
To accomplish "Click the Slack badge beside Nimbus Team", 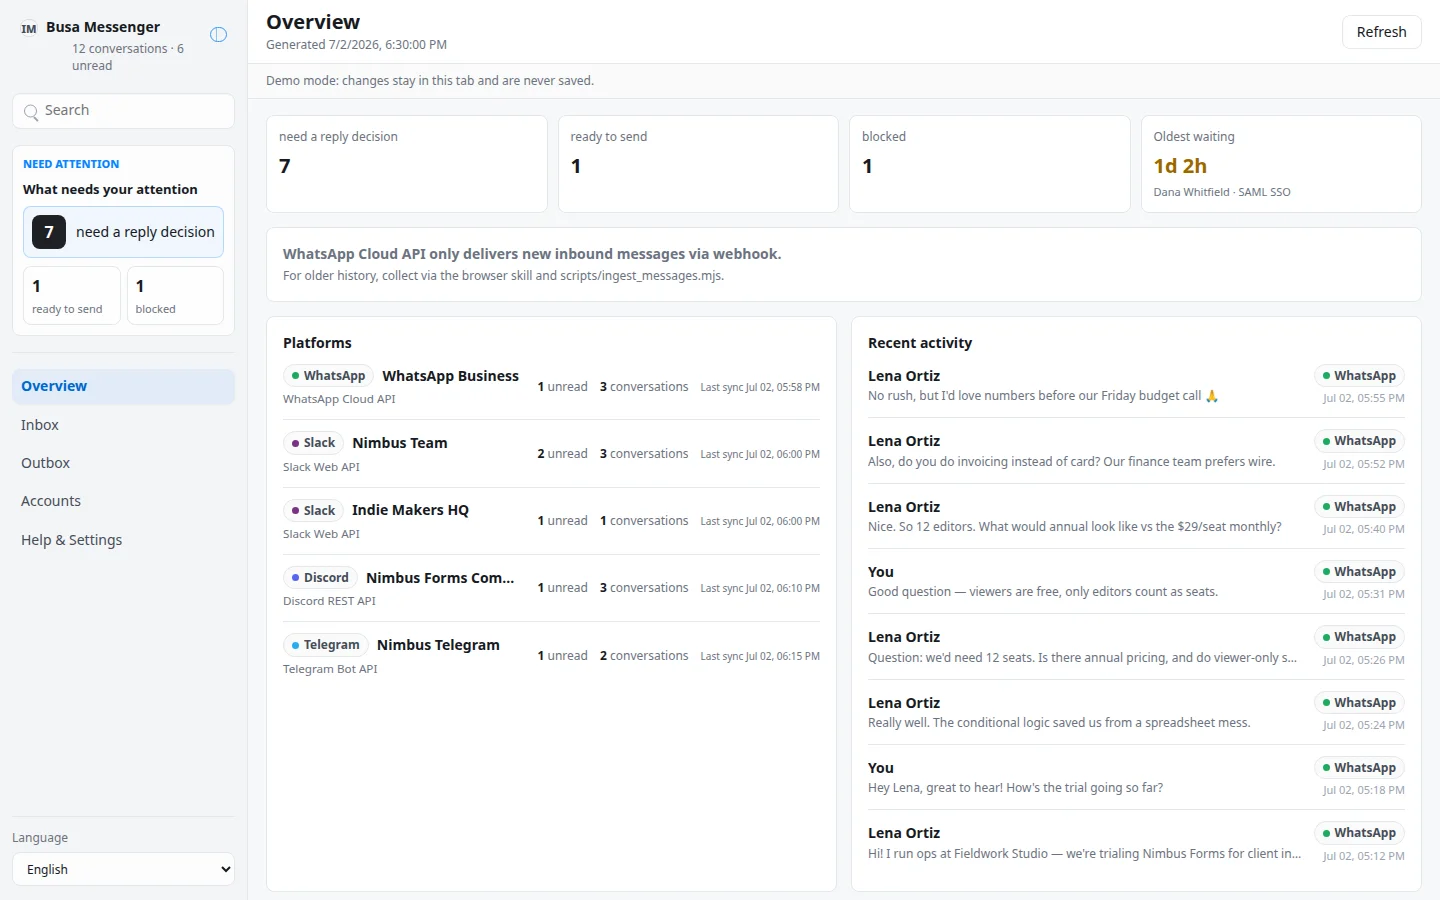I will click(313, 443).
